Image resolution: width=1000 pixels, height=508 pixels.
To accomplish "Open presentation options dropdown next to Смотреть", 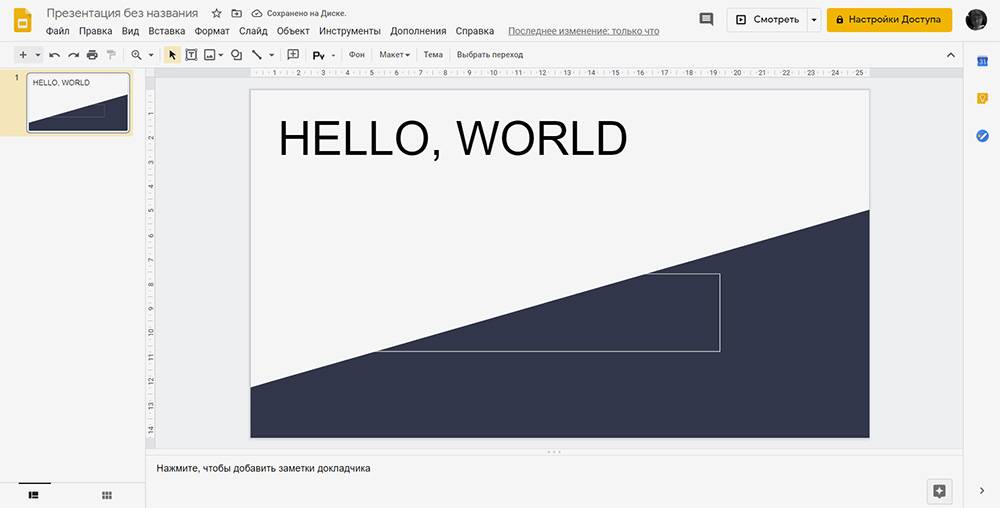I will click(x=814, y=20).
